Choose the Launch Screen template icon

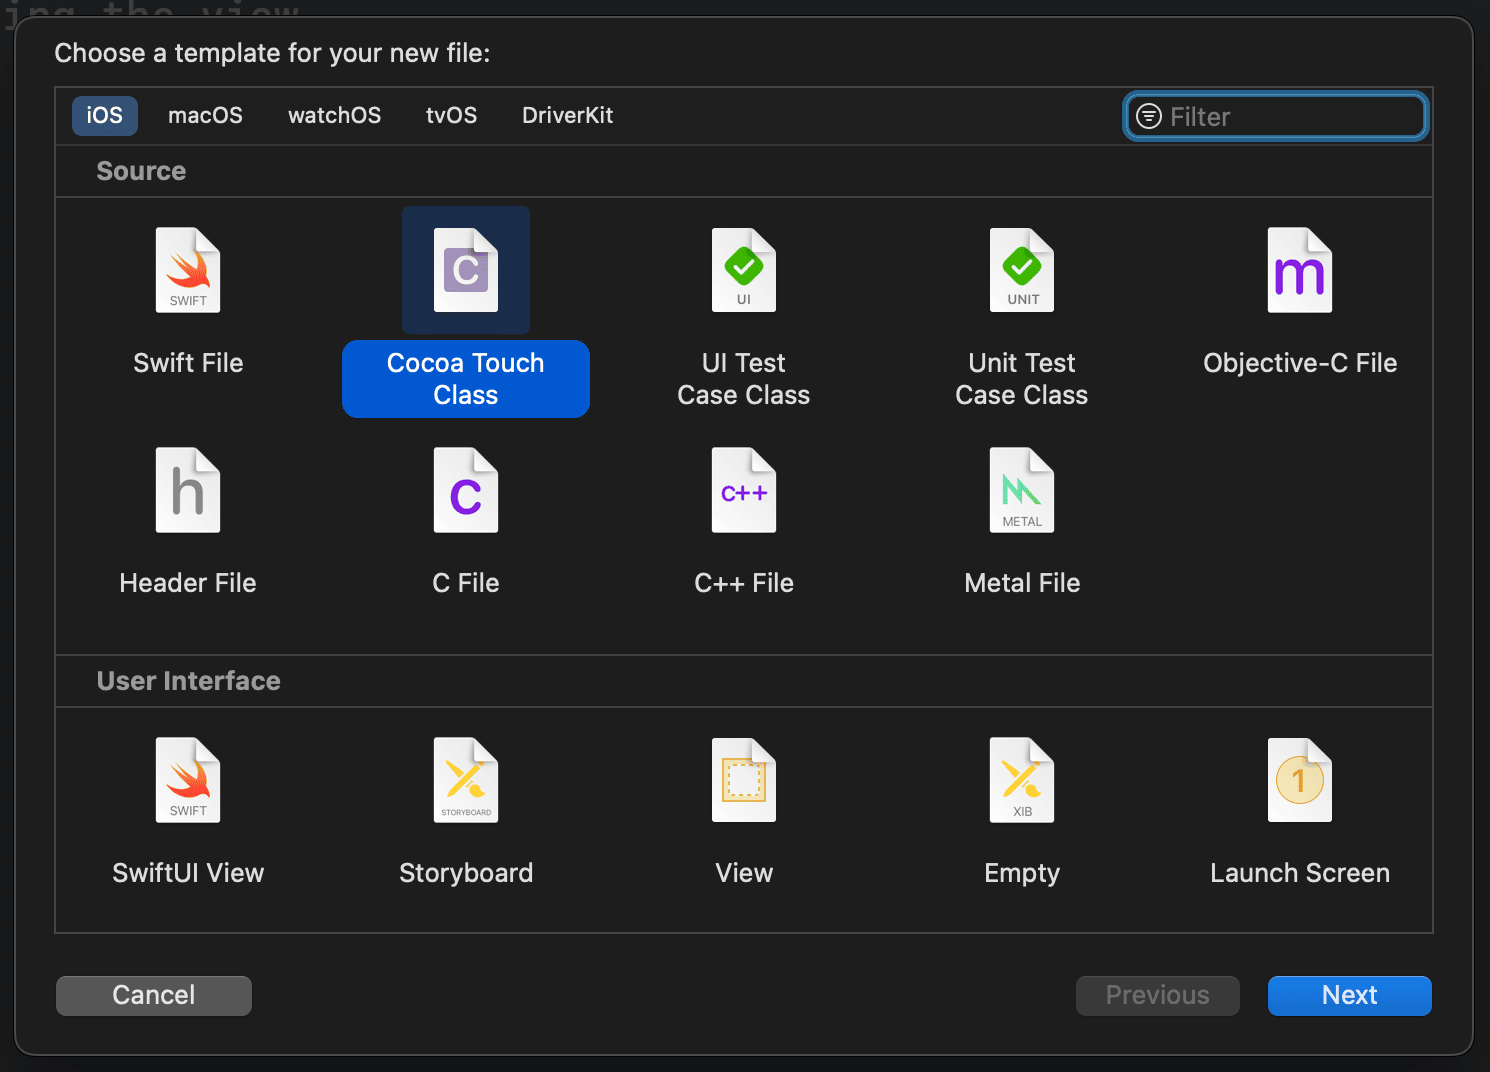1300,780
